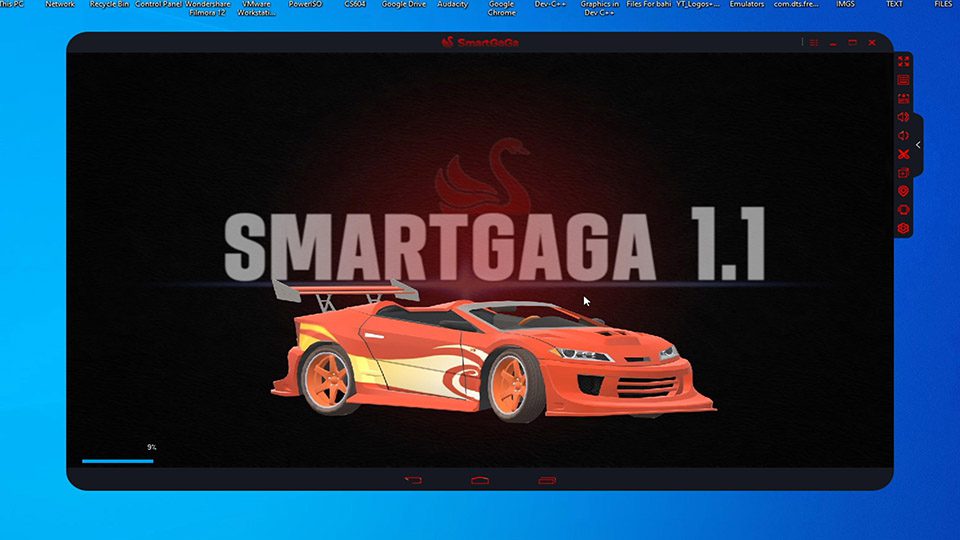Maximize the SmartGaGa window
The image size is (960, 540).
click(x=852, y=43)
